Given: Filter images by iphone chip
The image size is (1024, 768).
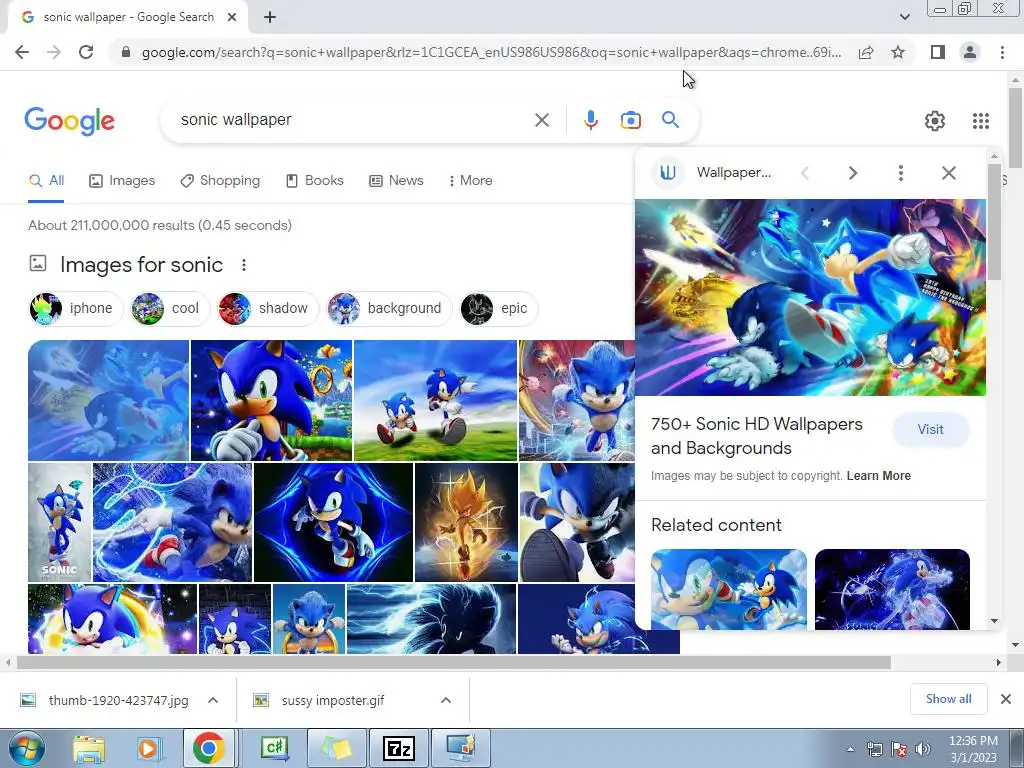Looking at the screenshot, I should pyautogui.click(x=76, y=308).
